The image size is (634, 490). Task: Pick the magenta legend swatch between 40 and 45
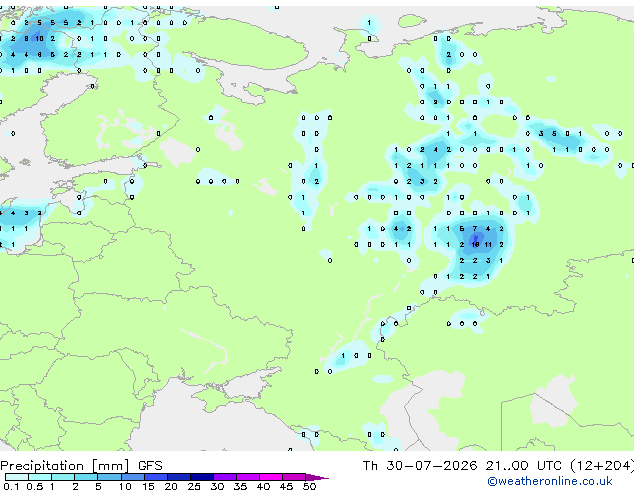(x=271, y=477)
